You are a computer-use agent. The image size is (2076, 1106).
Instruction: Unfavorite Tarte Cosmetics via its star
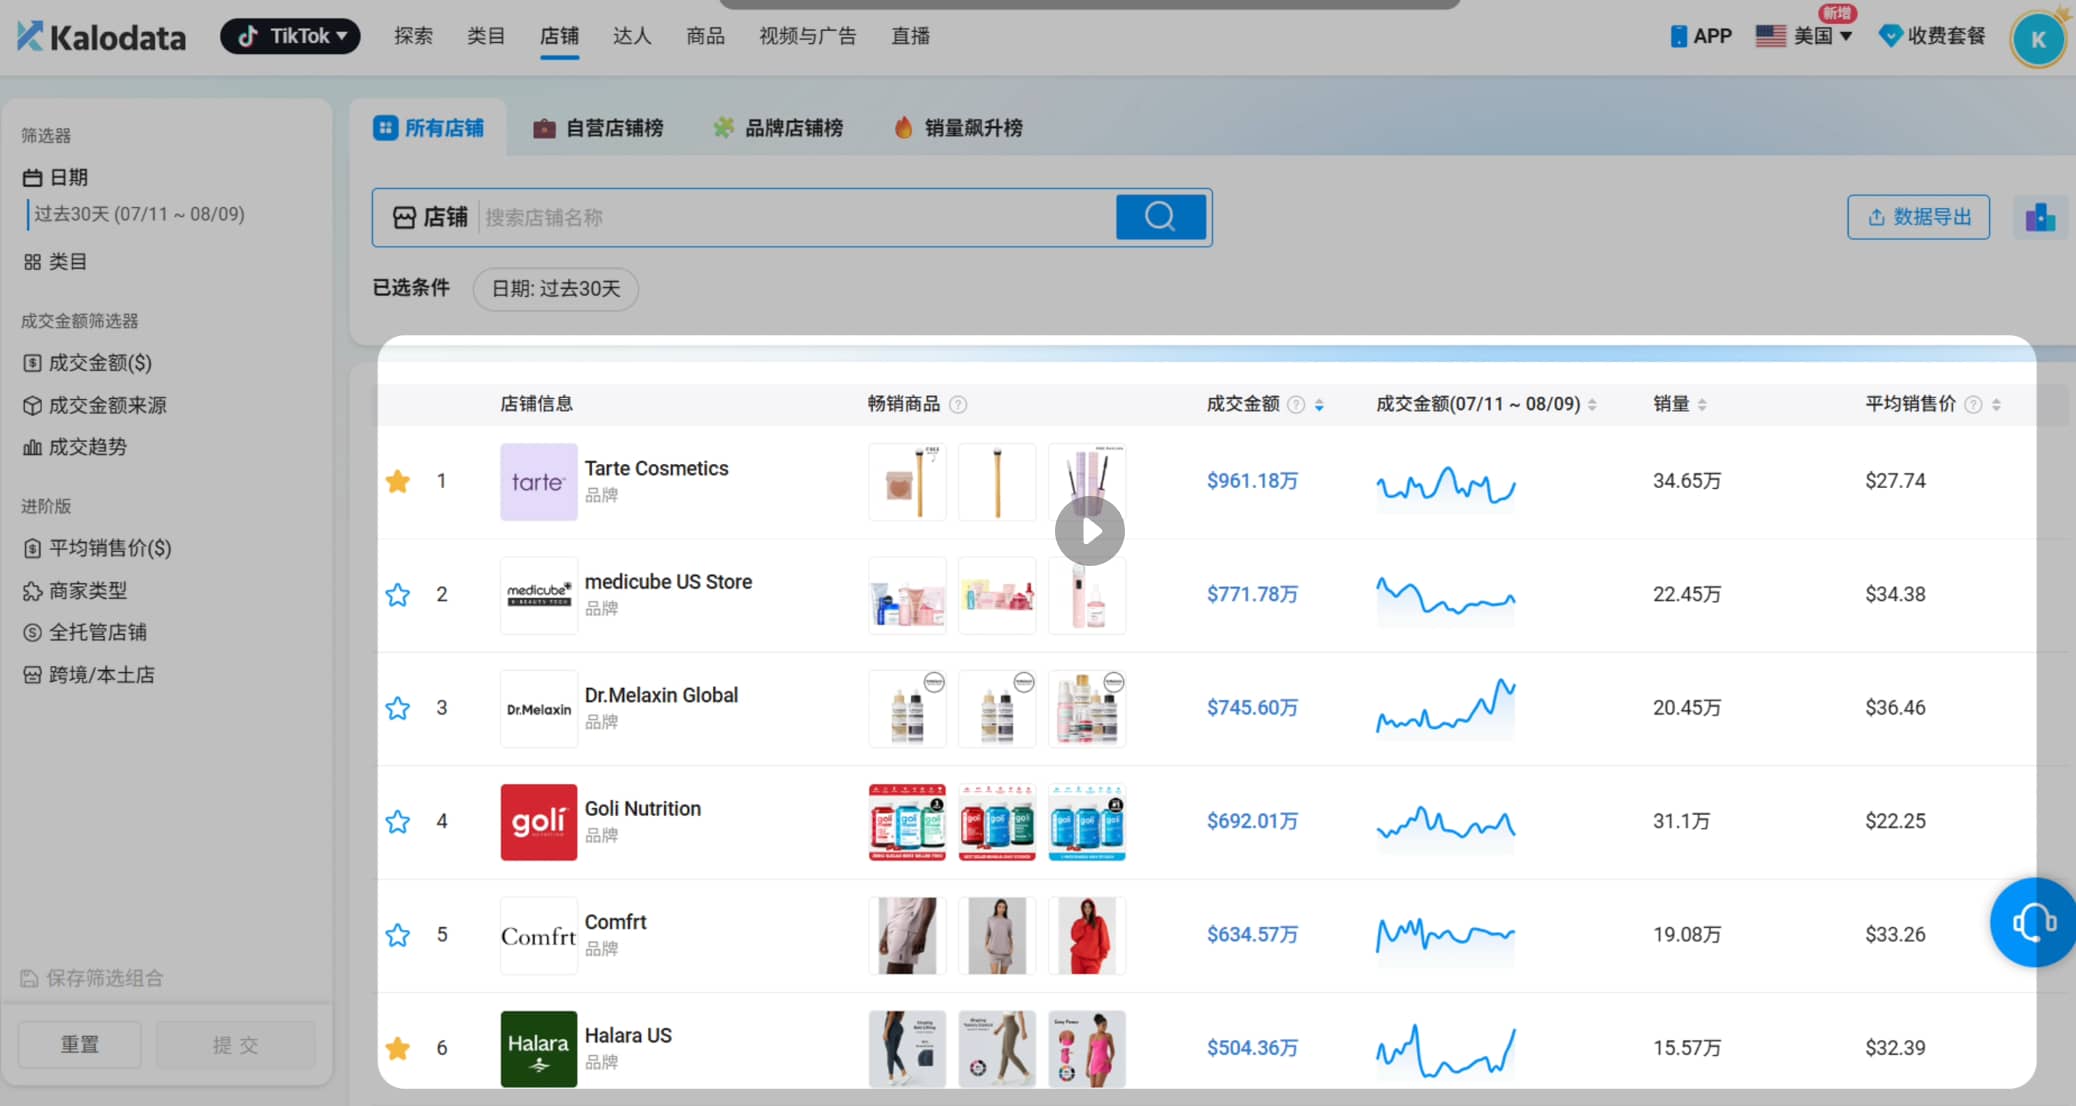click(x=398, y=481)
